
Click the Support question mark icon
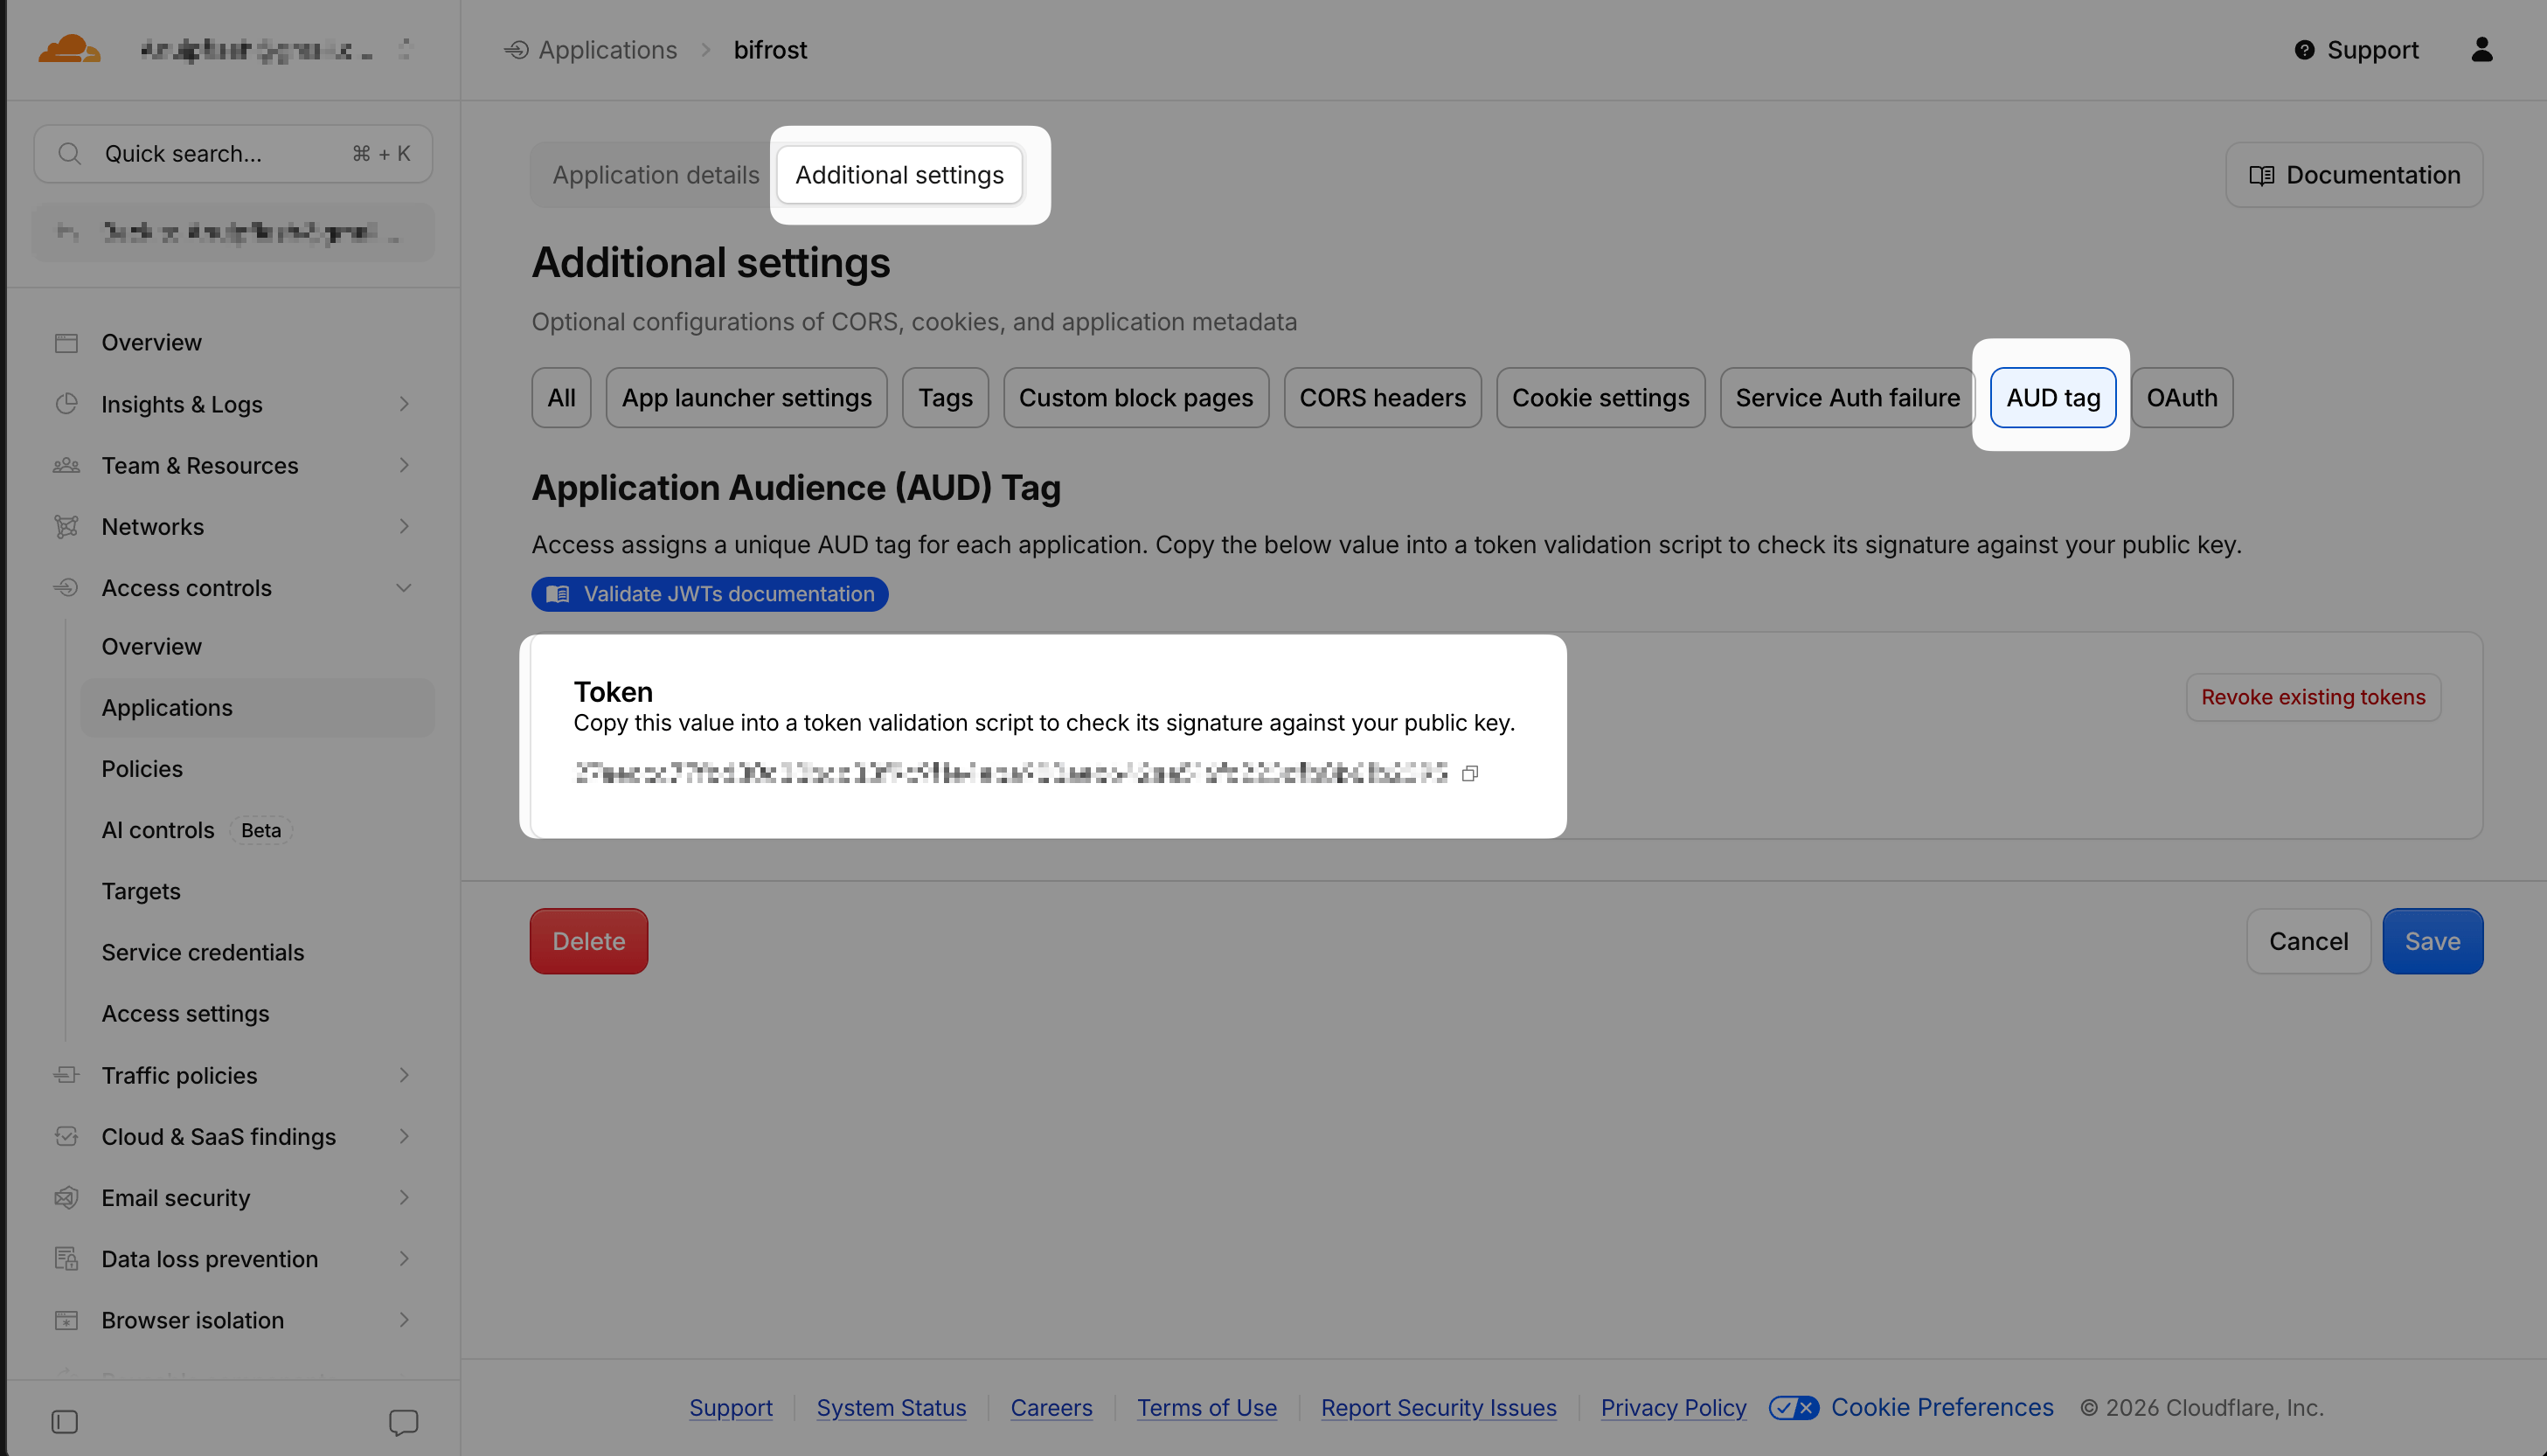(x=2304, y=50)
